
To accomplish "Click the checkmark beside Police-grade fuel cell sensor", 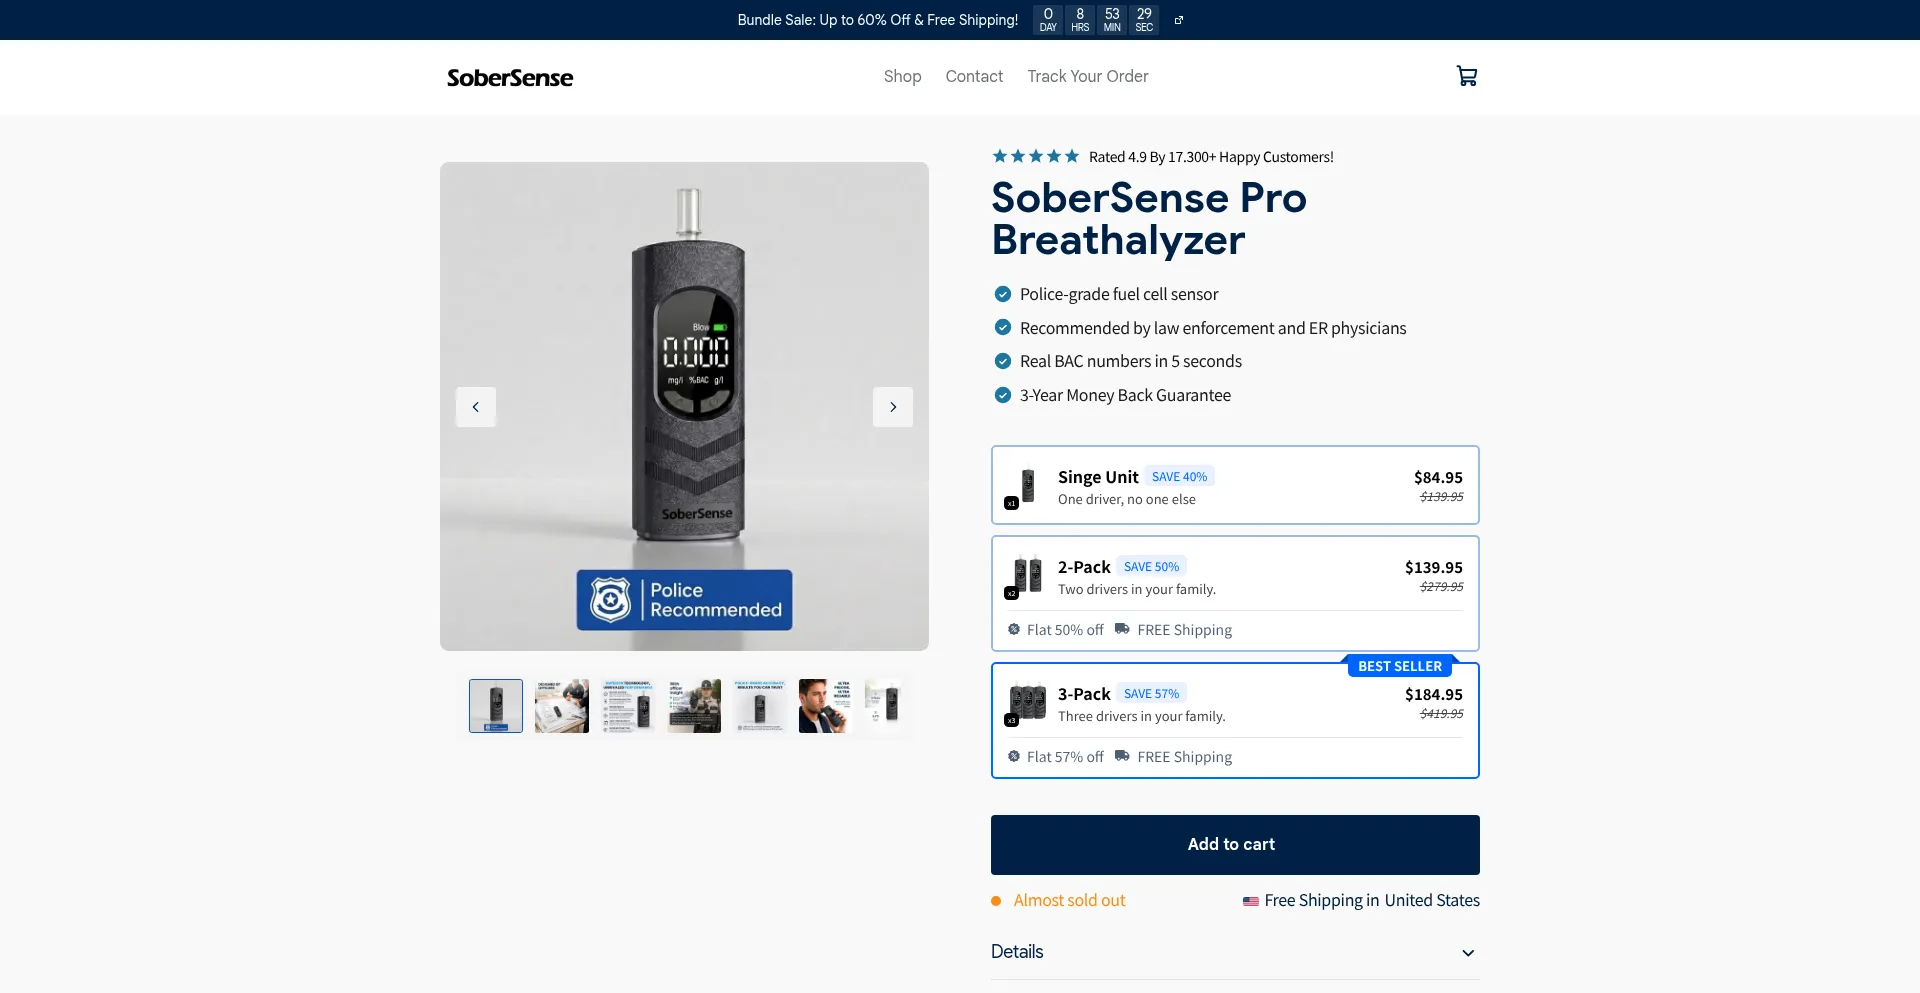I will 1003,294.
